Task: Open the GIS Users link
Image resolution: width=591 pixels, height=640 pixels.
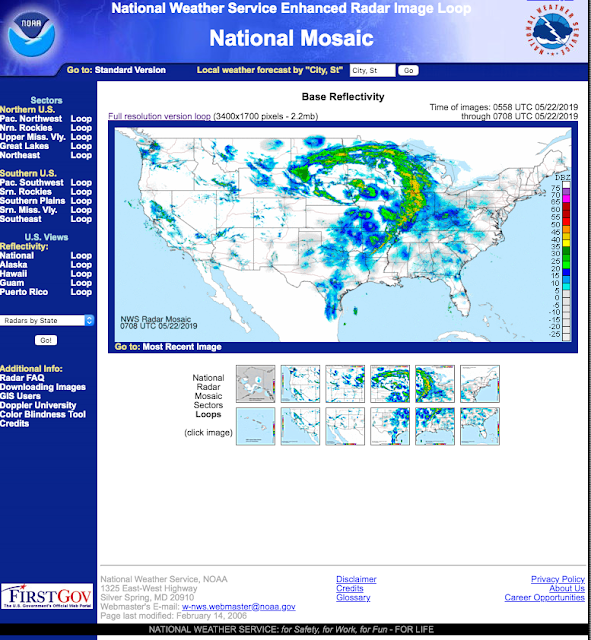Action: tap(20, 396)
